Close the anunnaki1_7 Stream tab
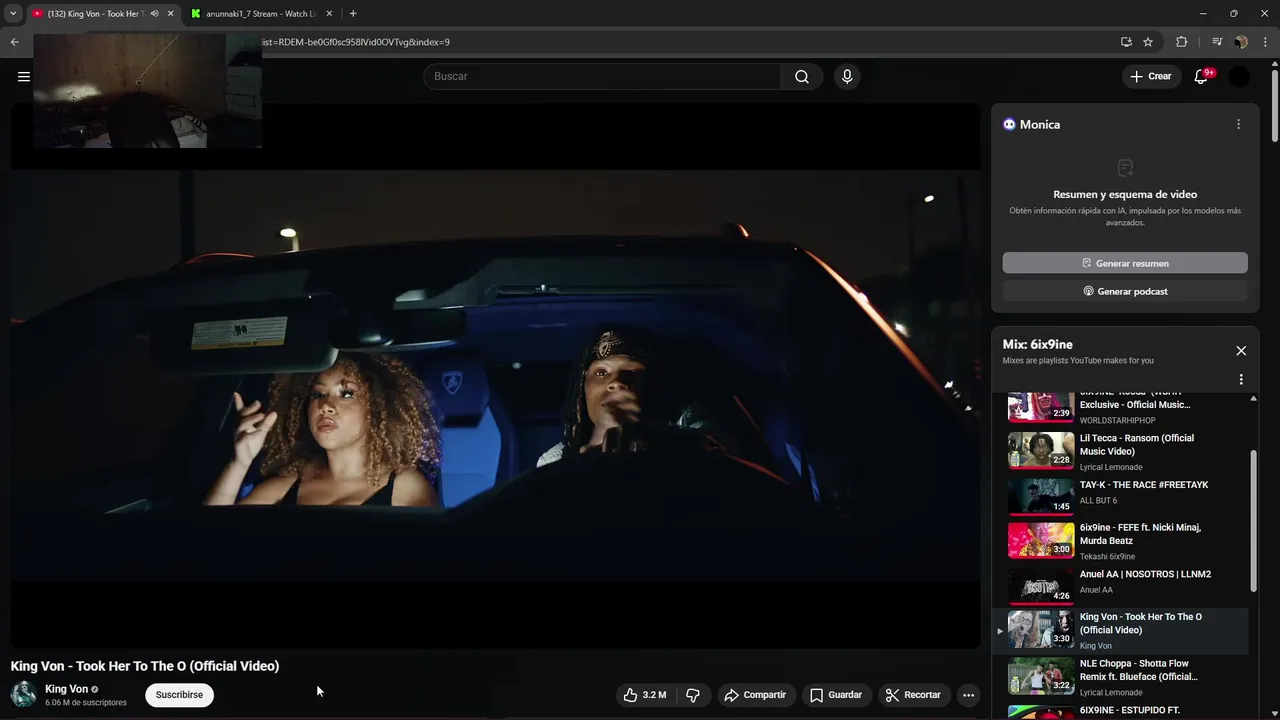1280x720 pixels. tap(329, 14)
